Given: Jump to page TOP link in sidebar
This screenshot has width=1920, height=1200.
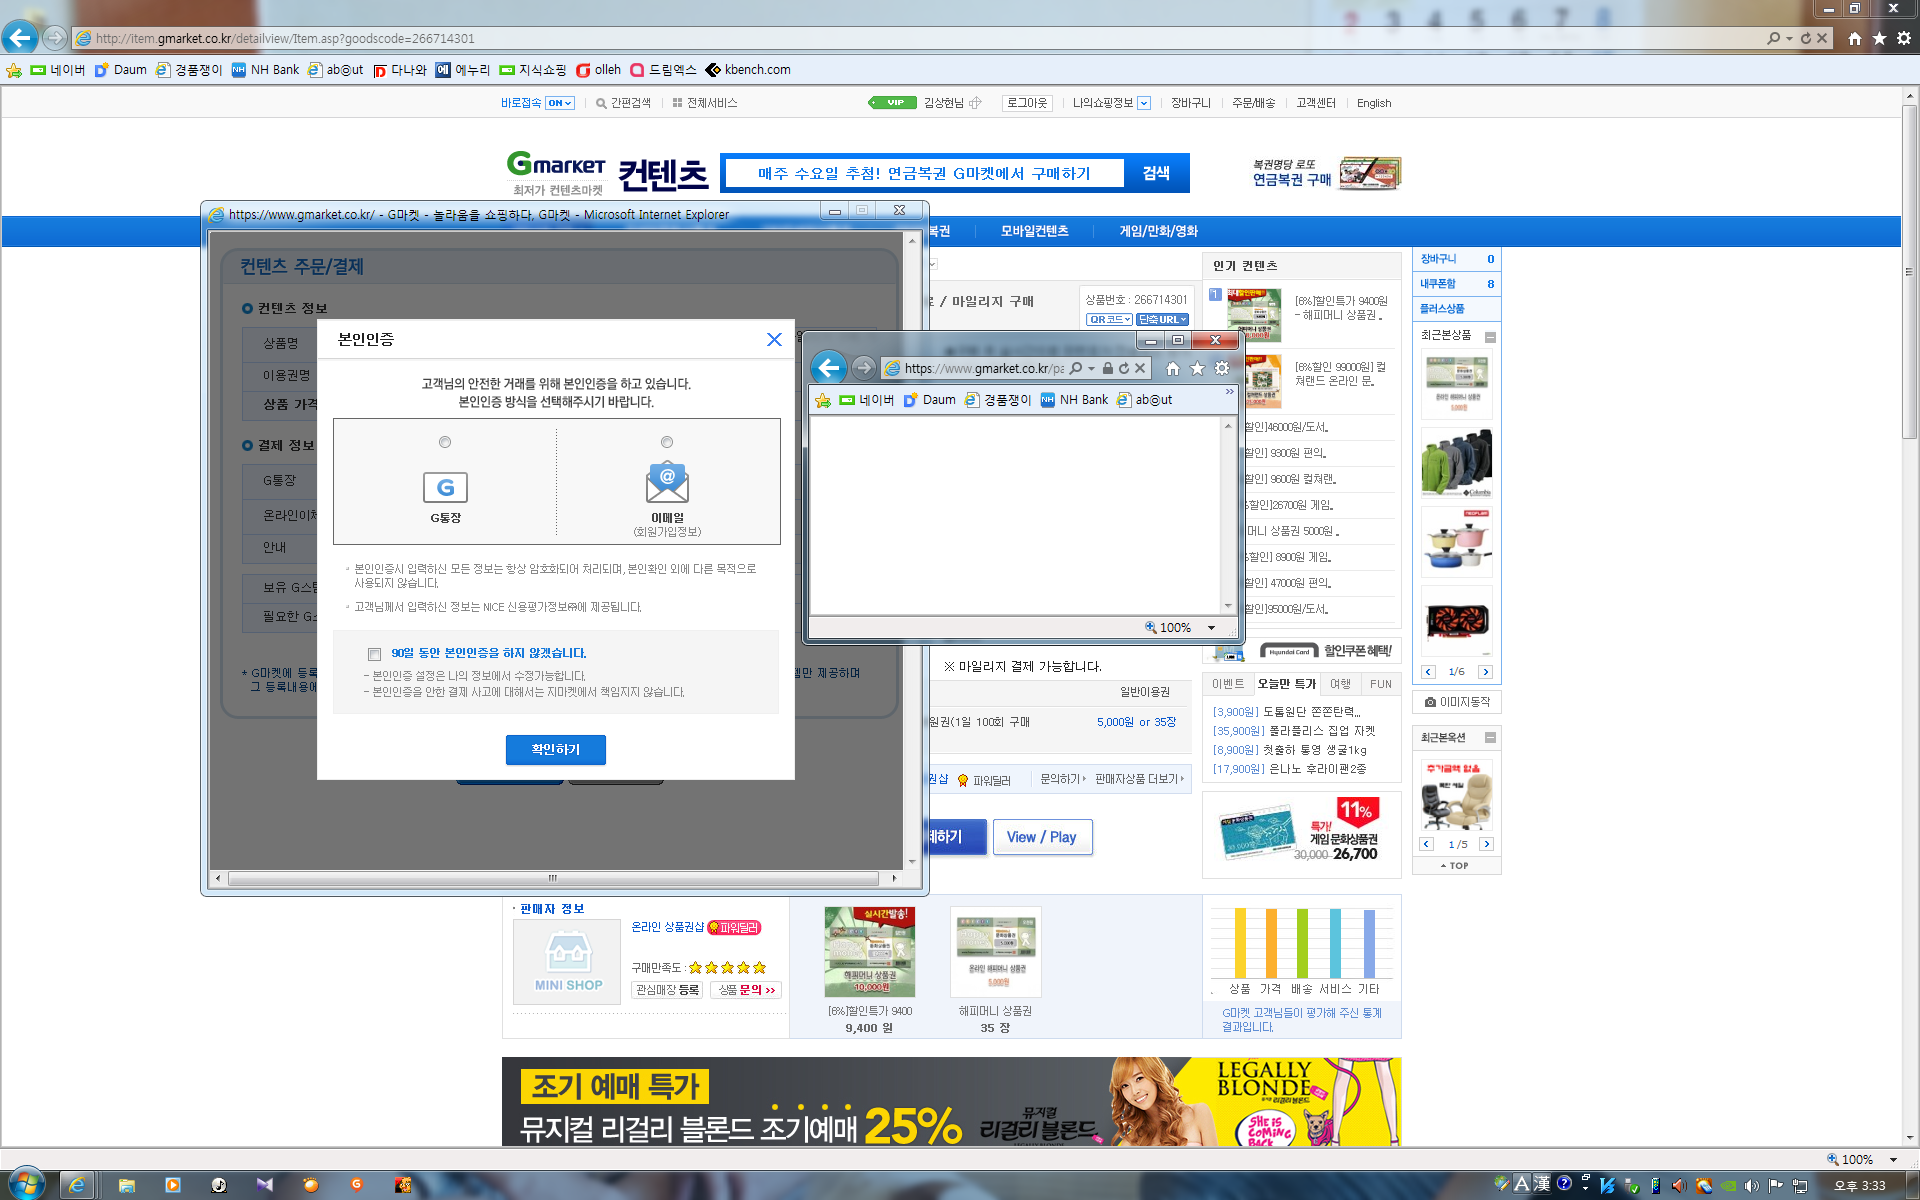Looking at the screenshot, I should 1455,866.
